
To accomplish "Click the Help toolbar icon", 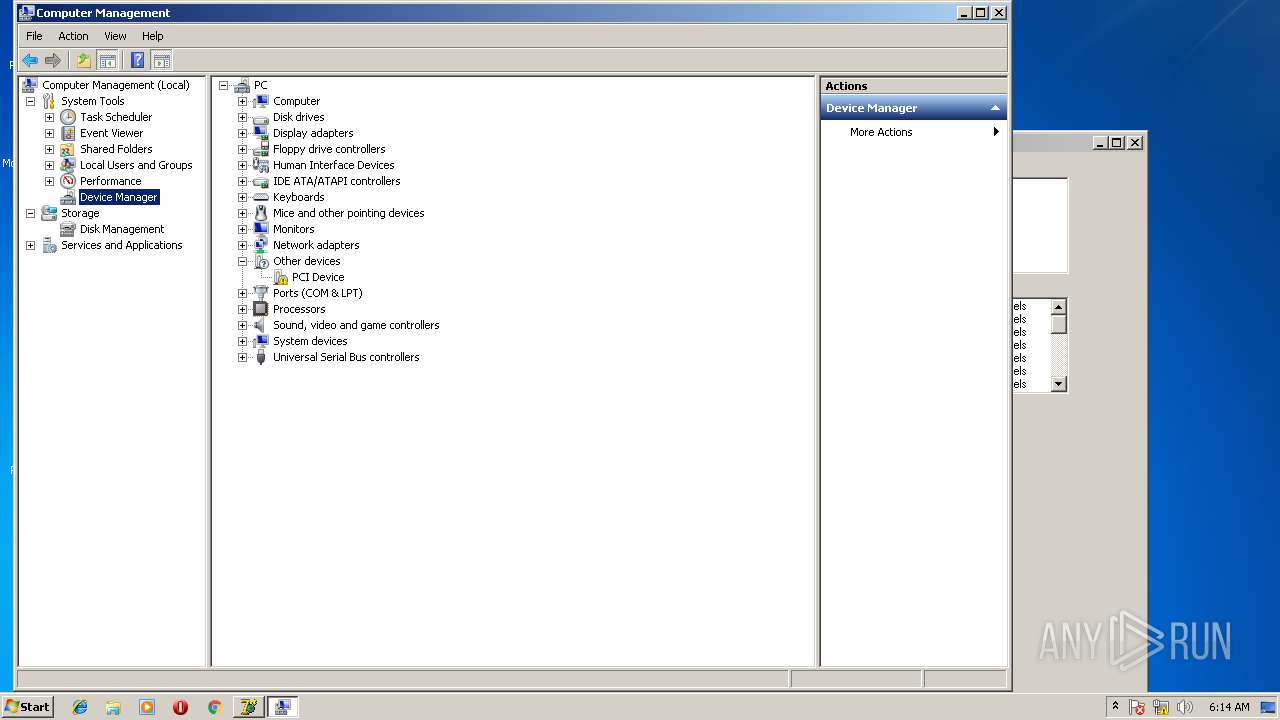I will pyautogui.click(x=138, y=60).
